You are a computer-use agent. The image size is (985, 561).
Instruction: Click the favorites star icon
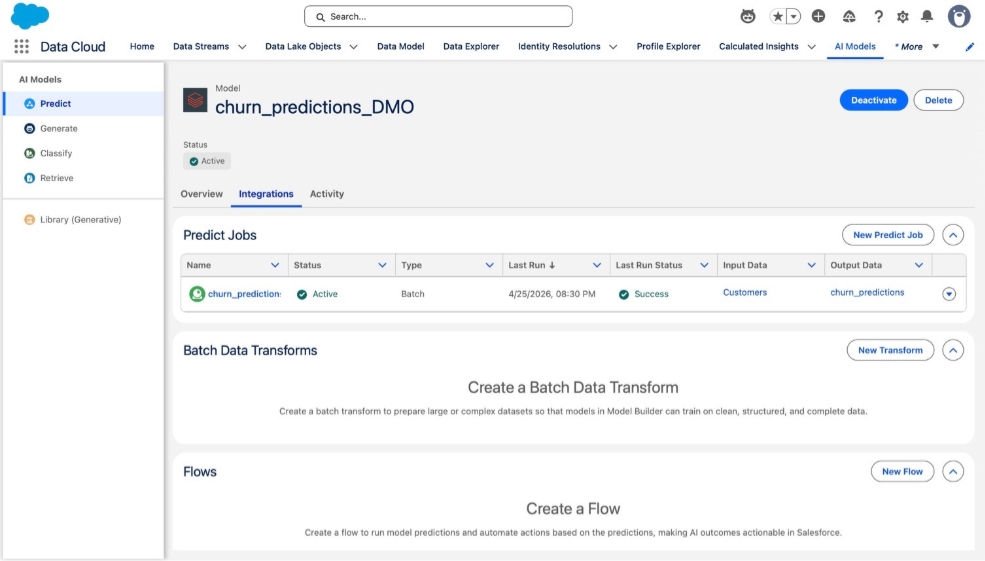click(778, 16)
